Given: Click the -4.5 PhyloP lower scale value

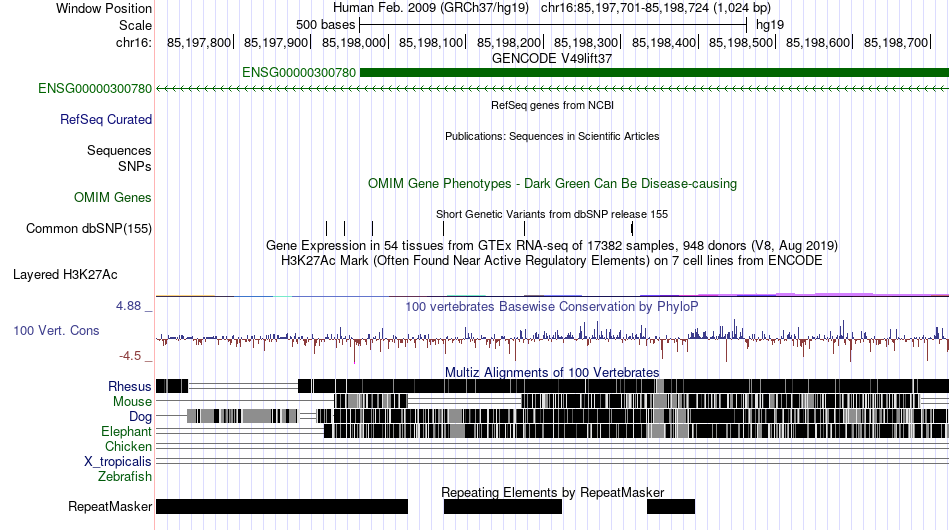Looking at the screenshot, I should coord(130,356).
